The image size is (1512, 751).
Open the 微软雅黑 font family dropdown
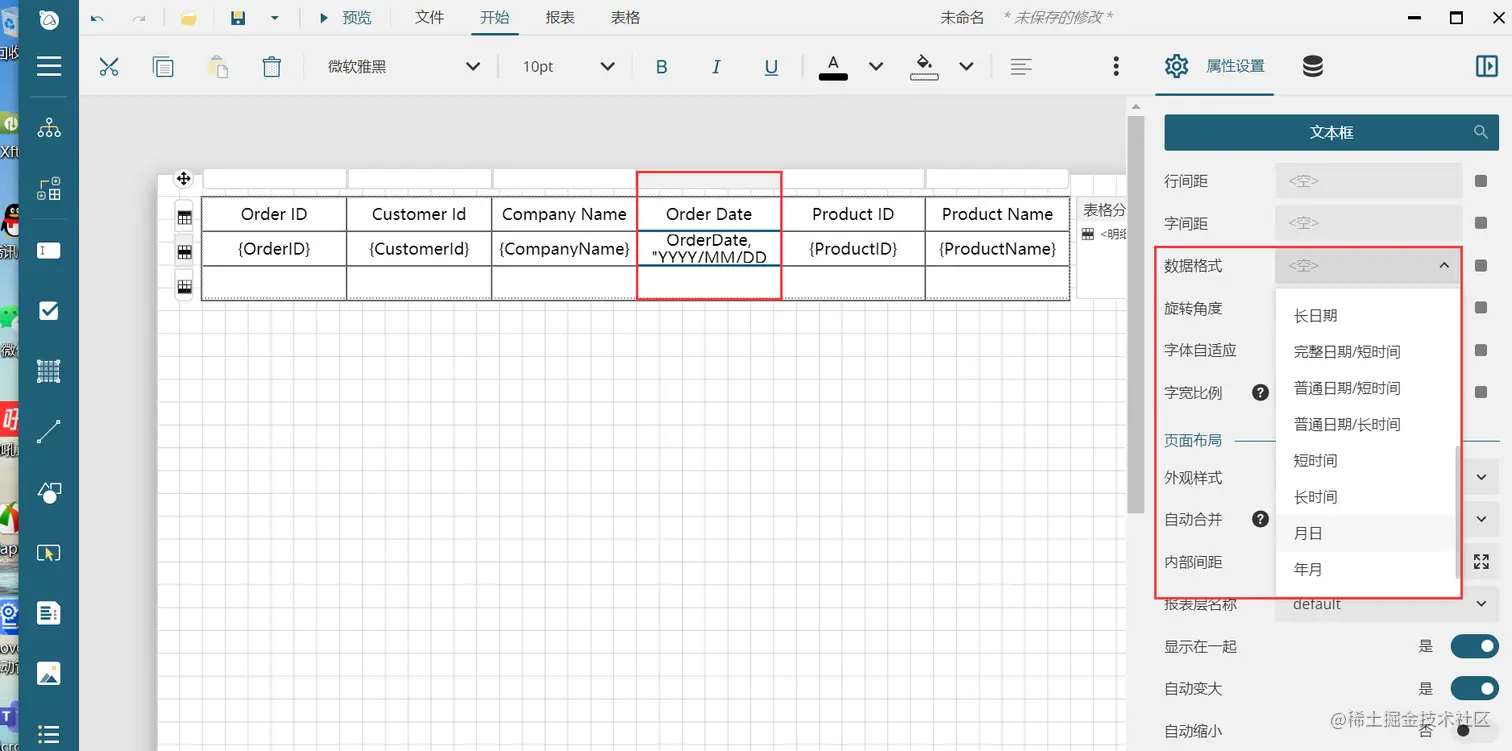[x=404, y=67]
